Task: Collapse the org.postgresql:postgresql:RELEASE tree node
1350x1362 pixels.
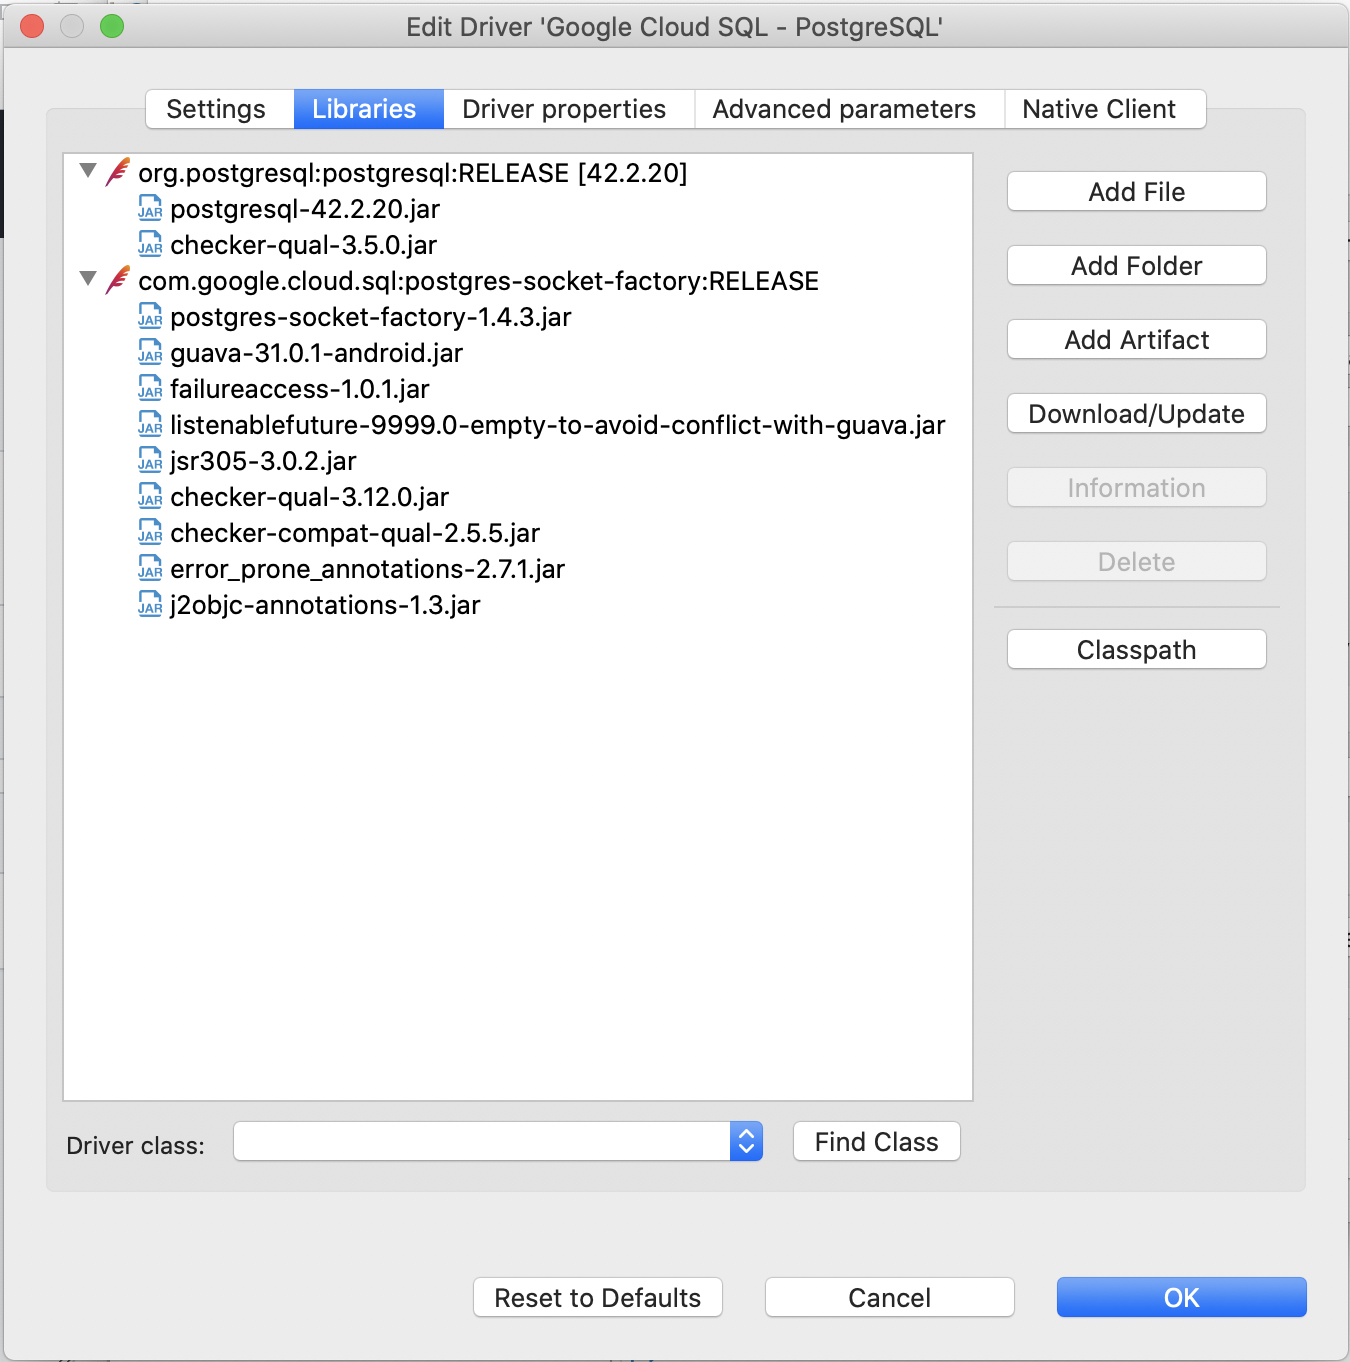Action: click(x=88, y=171)
